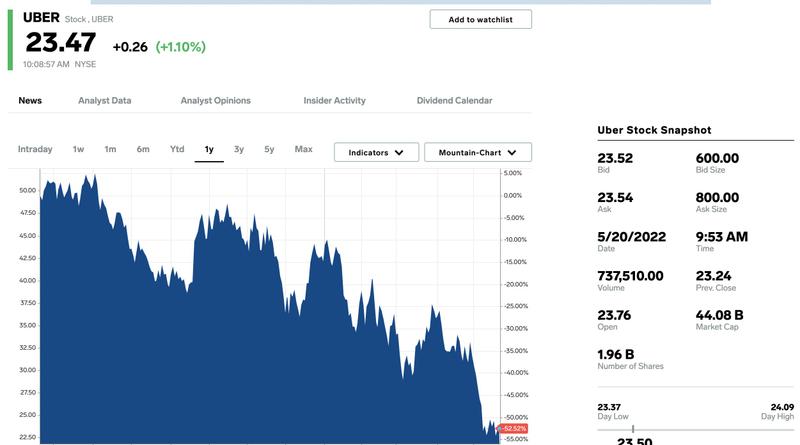The image size is (800, 445).
Task: Open the Analyst Opinions tab
Action: pyautogui.click(x=215, y=101)
